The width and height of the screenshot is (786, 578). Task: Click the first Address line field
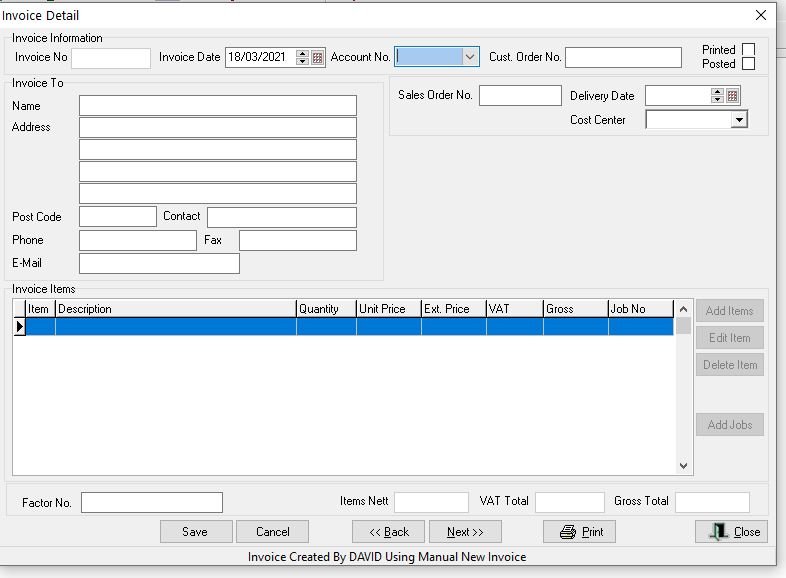(218, 127)
